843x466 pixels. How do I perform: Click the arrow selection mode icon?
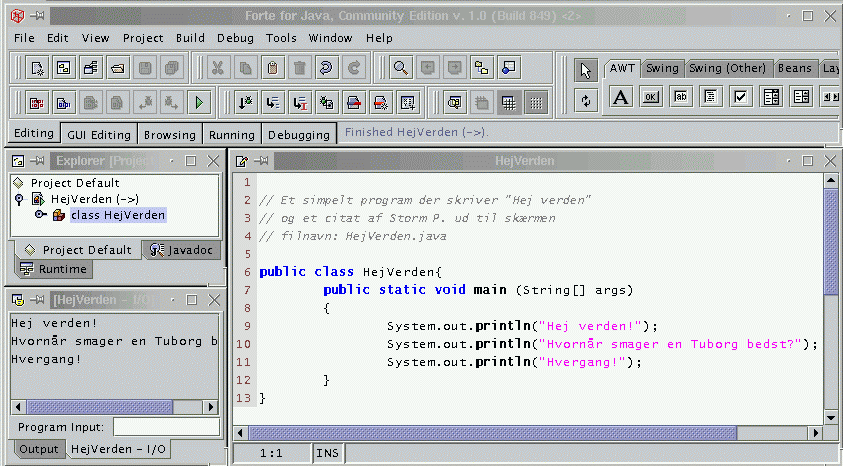[586, 69]
